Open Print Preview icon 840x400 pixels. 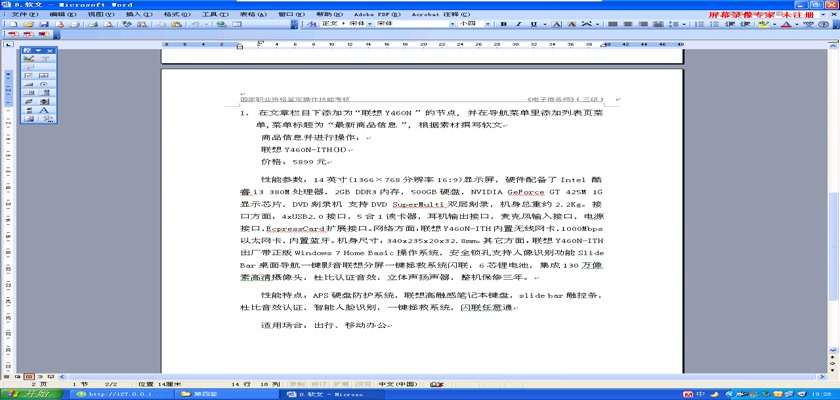108,24
